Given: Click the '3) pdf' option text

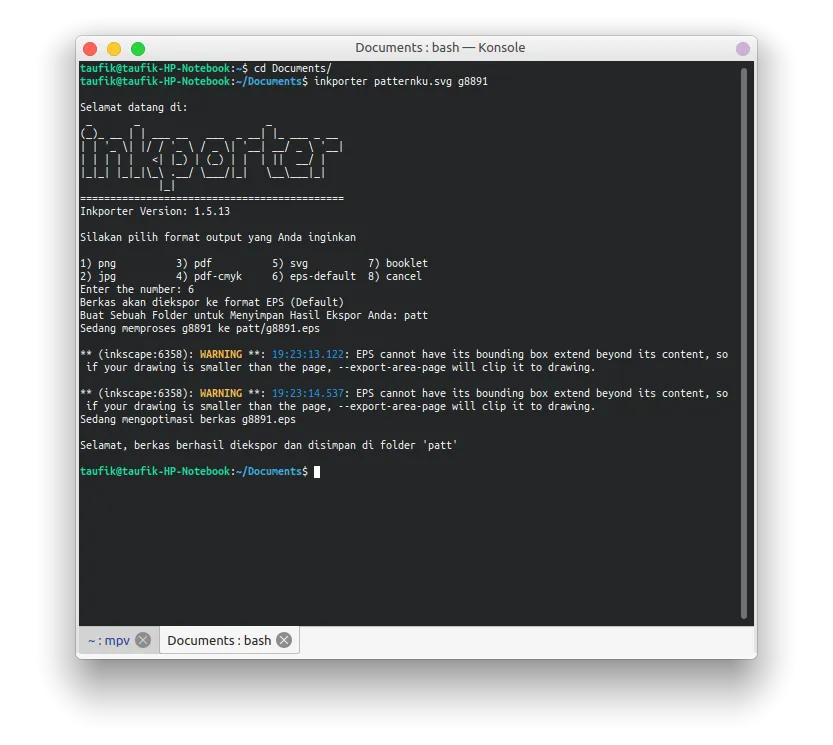Looking at the screenshot, I should point(194,264).
